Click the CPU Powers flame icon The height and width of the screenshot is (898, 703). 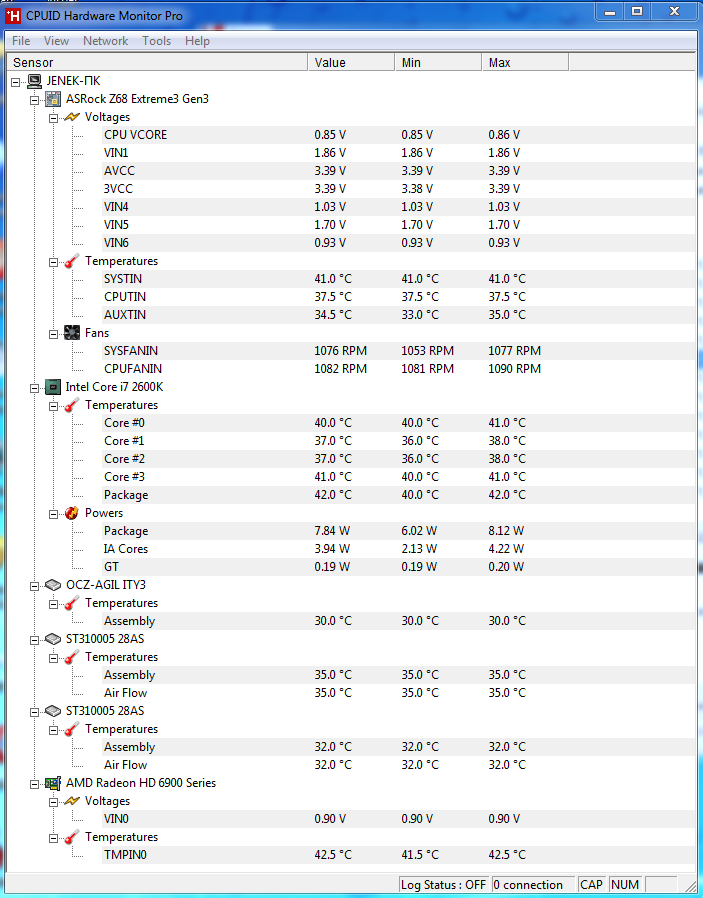(72, 513)
